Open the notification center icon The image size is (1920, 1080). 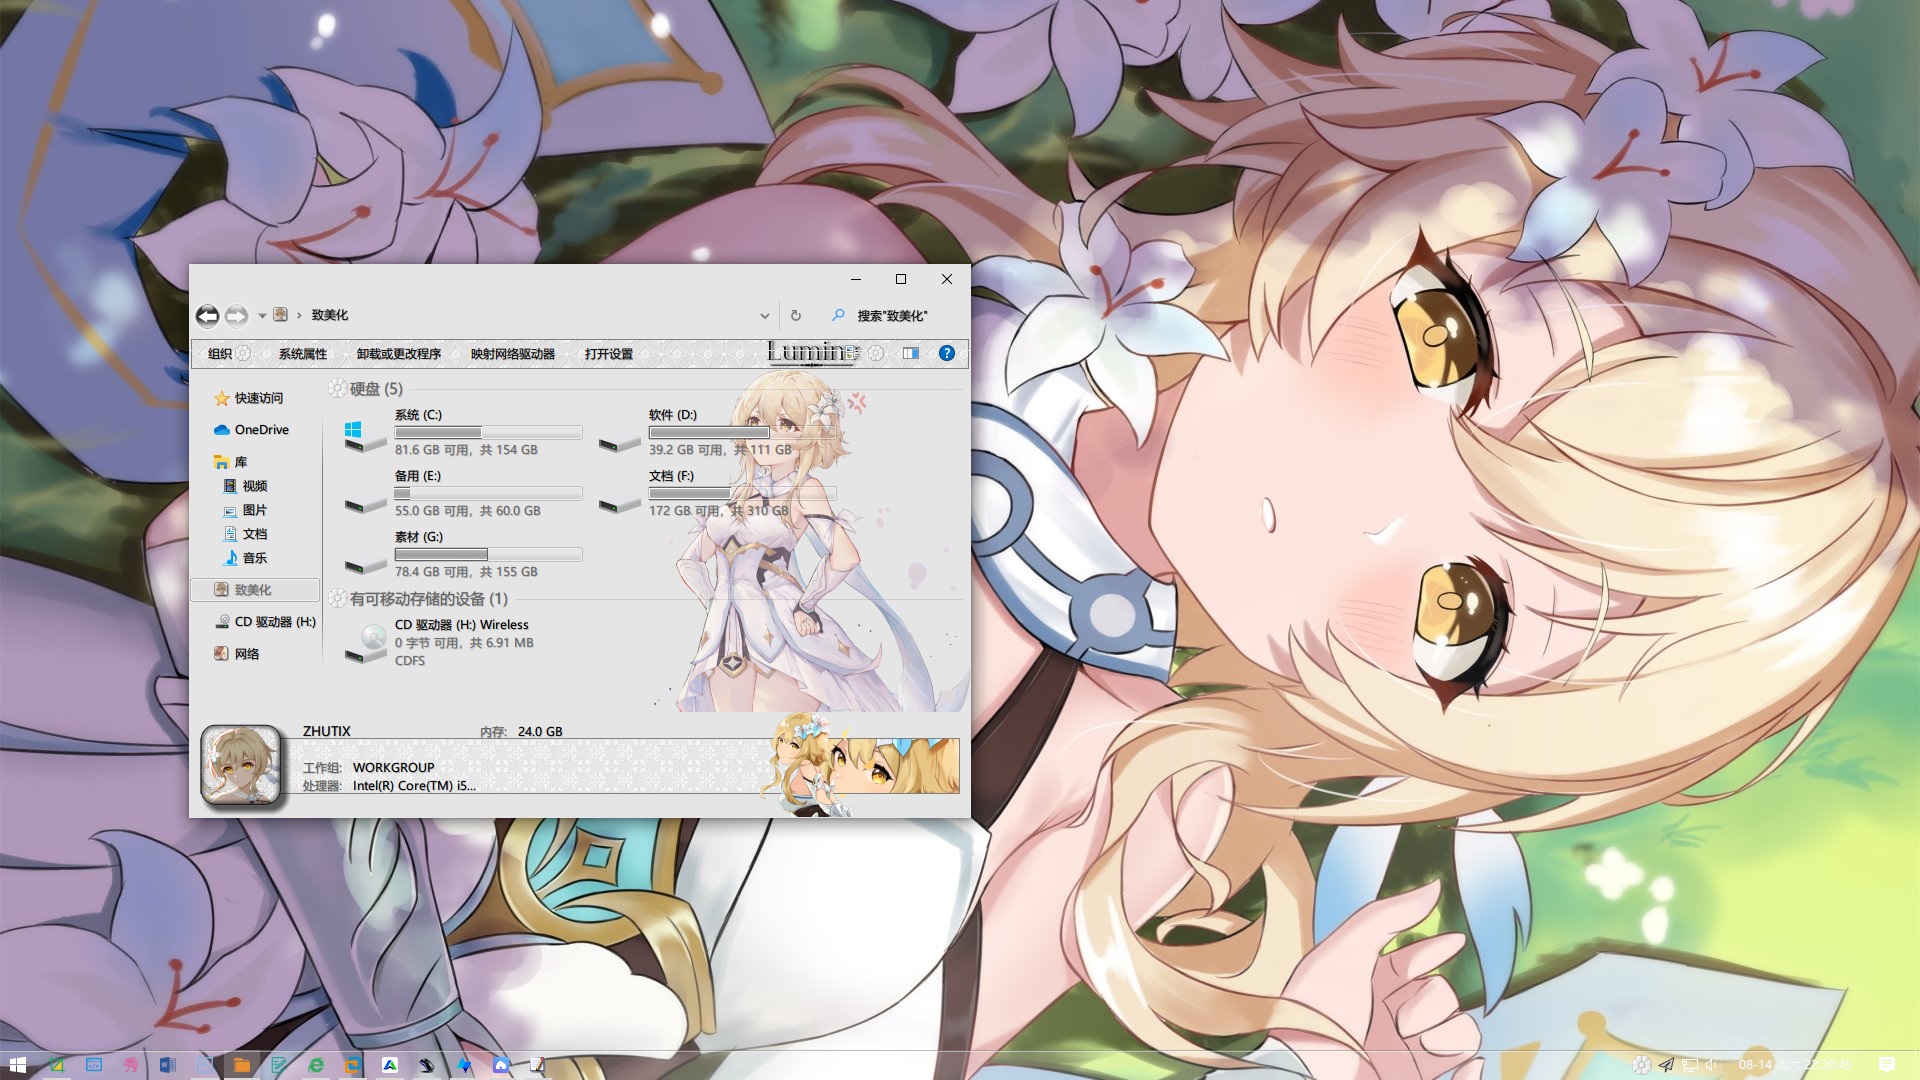tap(1887, 1065)
